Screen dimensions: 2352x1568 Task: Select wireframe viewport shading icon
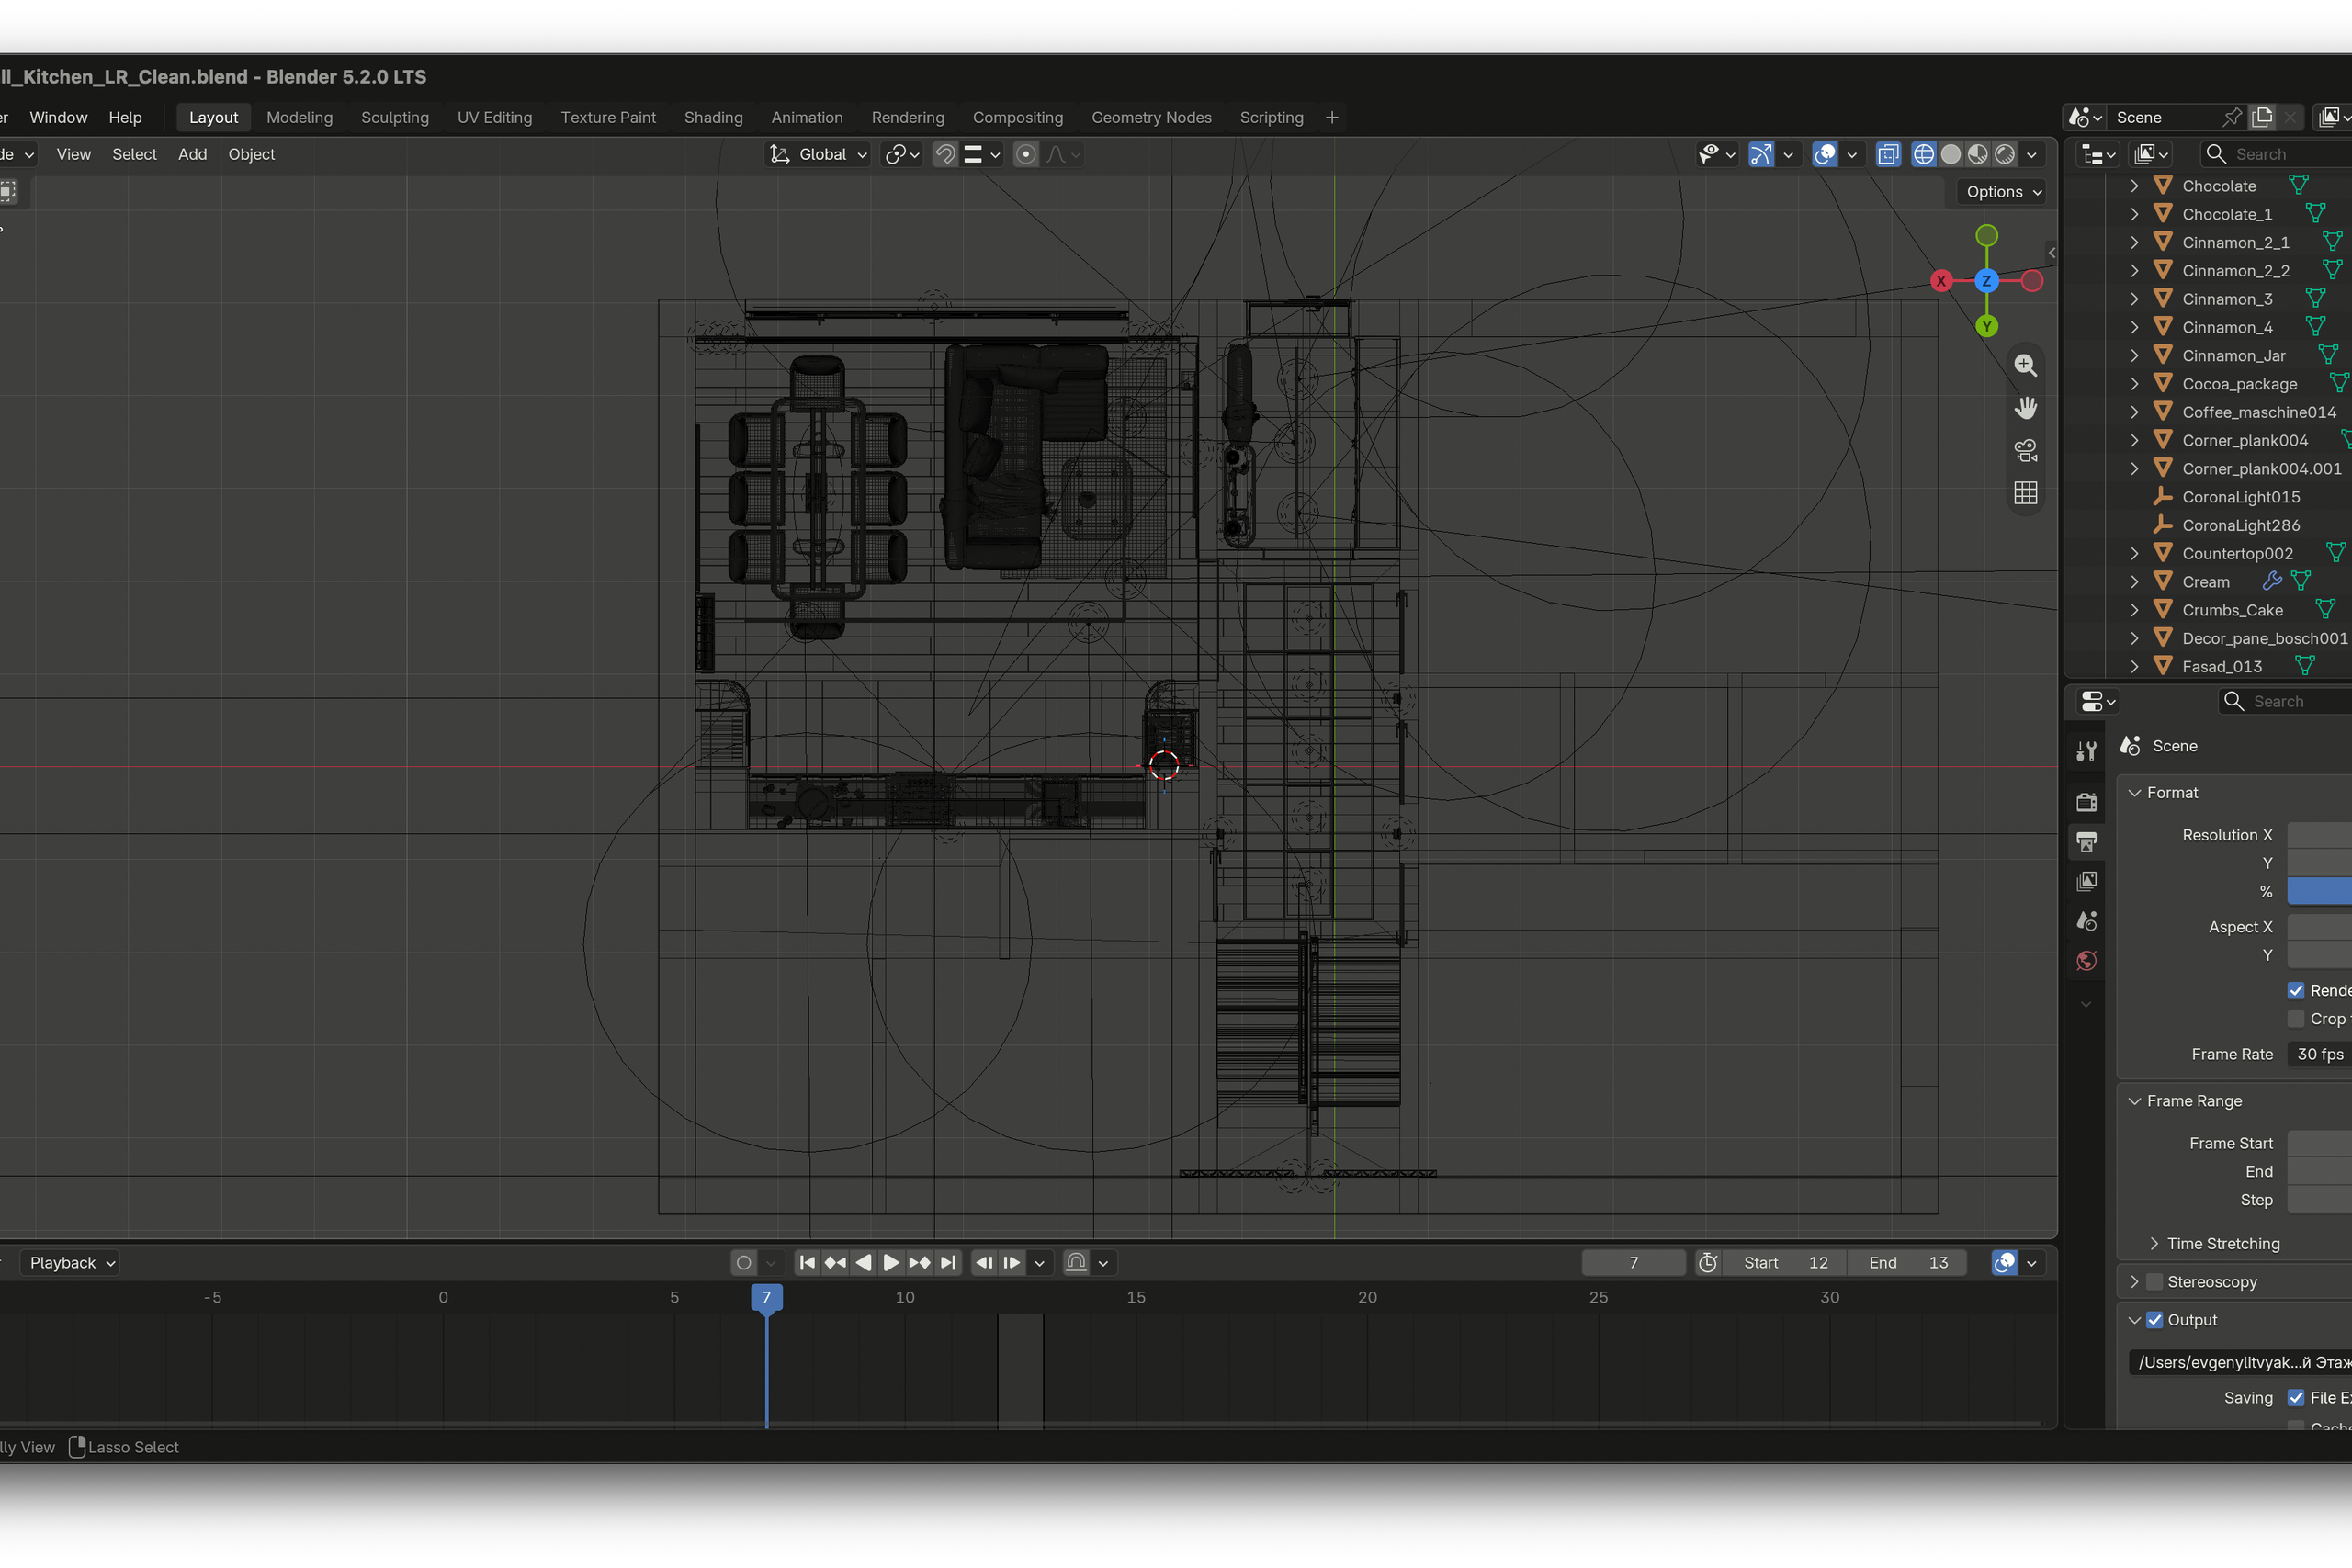[x=1923, y=154]
